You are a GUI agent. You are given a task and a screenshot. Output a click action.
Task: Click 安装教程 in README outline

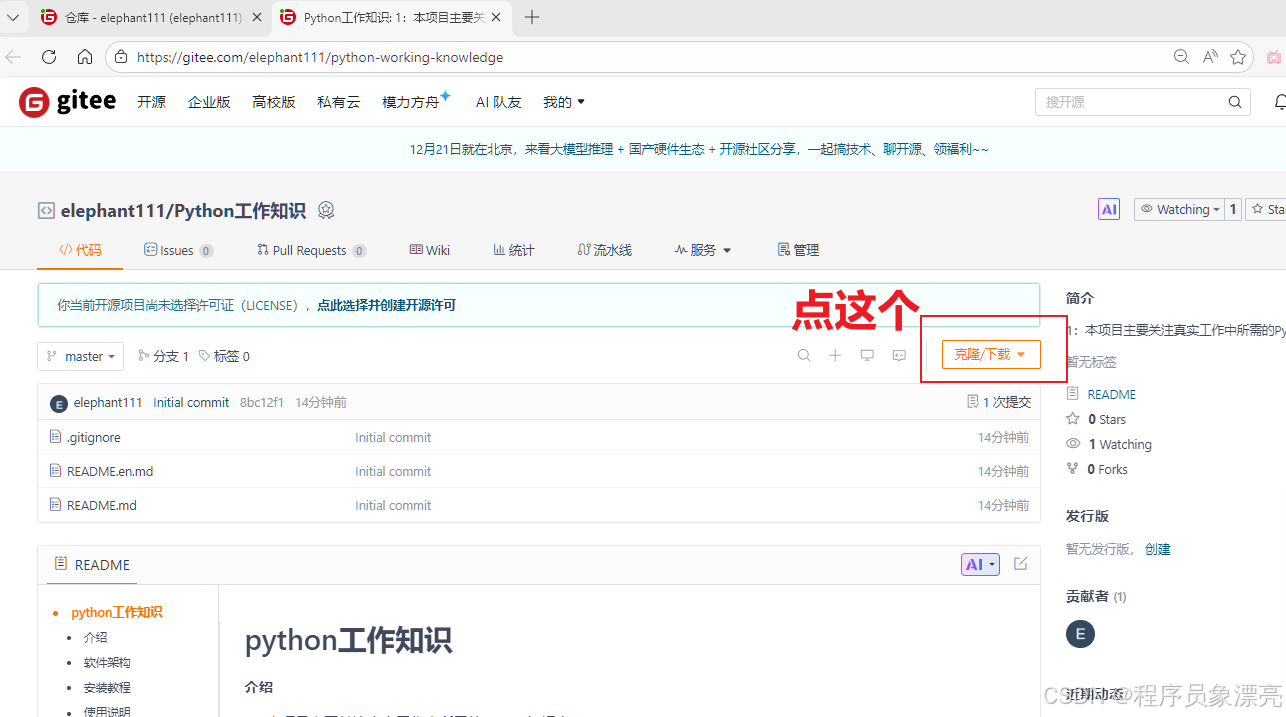click(107, 687)
